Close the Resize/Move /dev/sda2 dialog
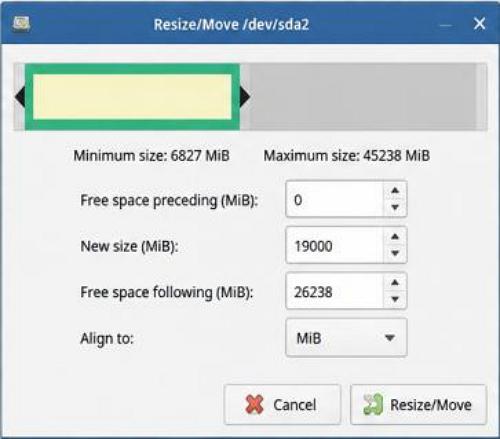500x439 pixels. (479, 24)
